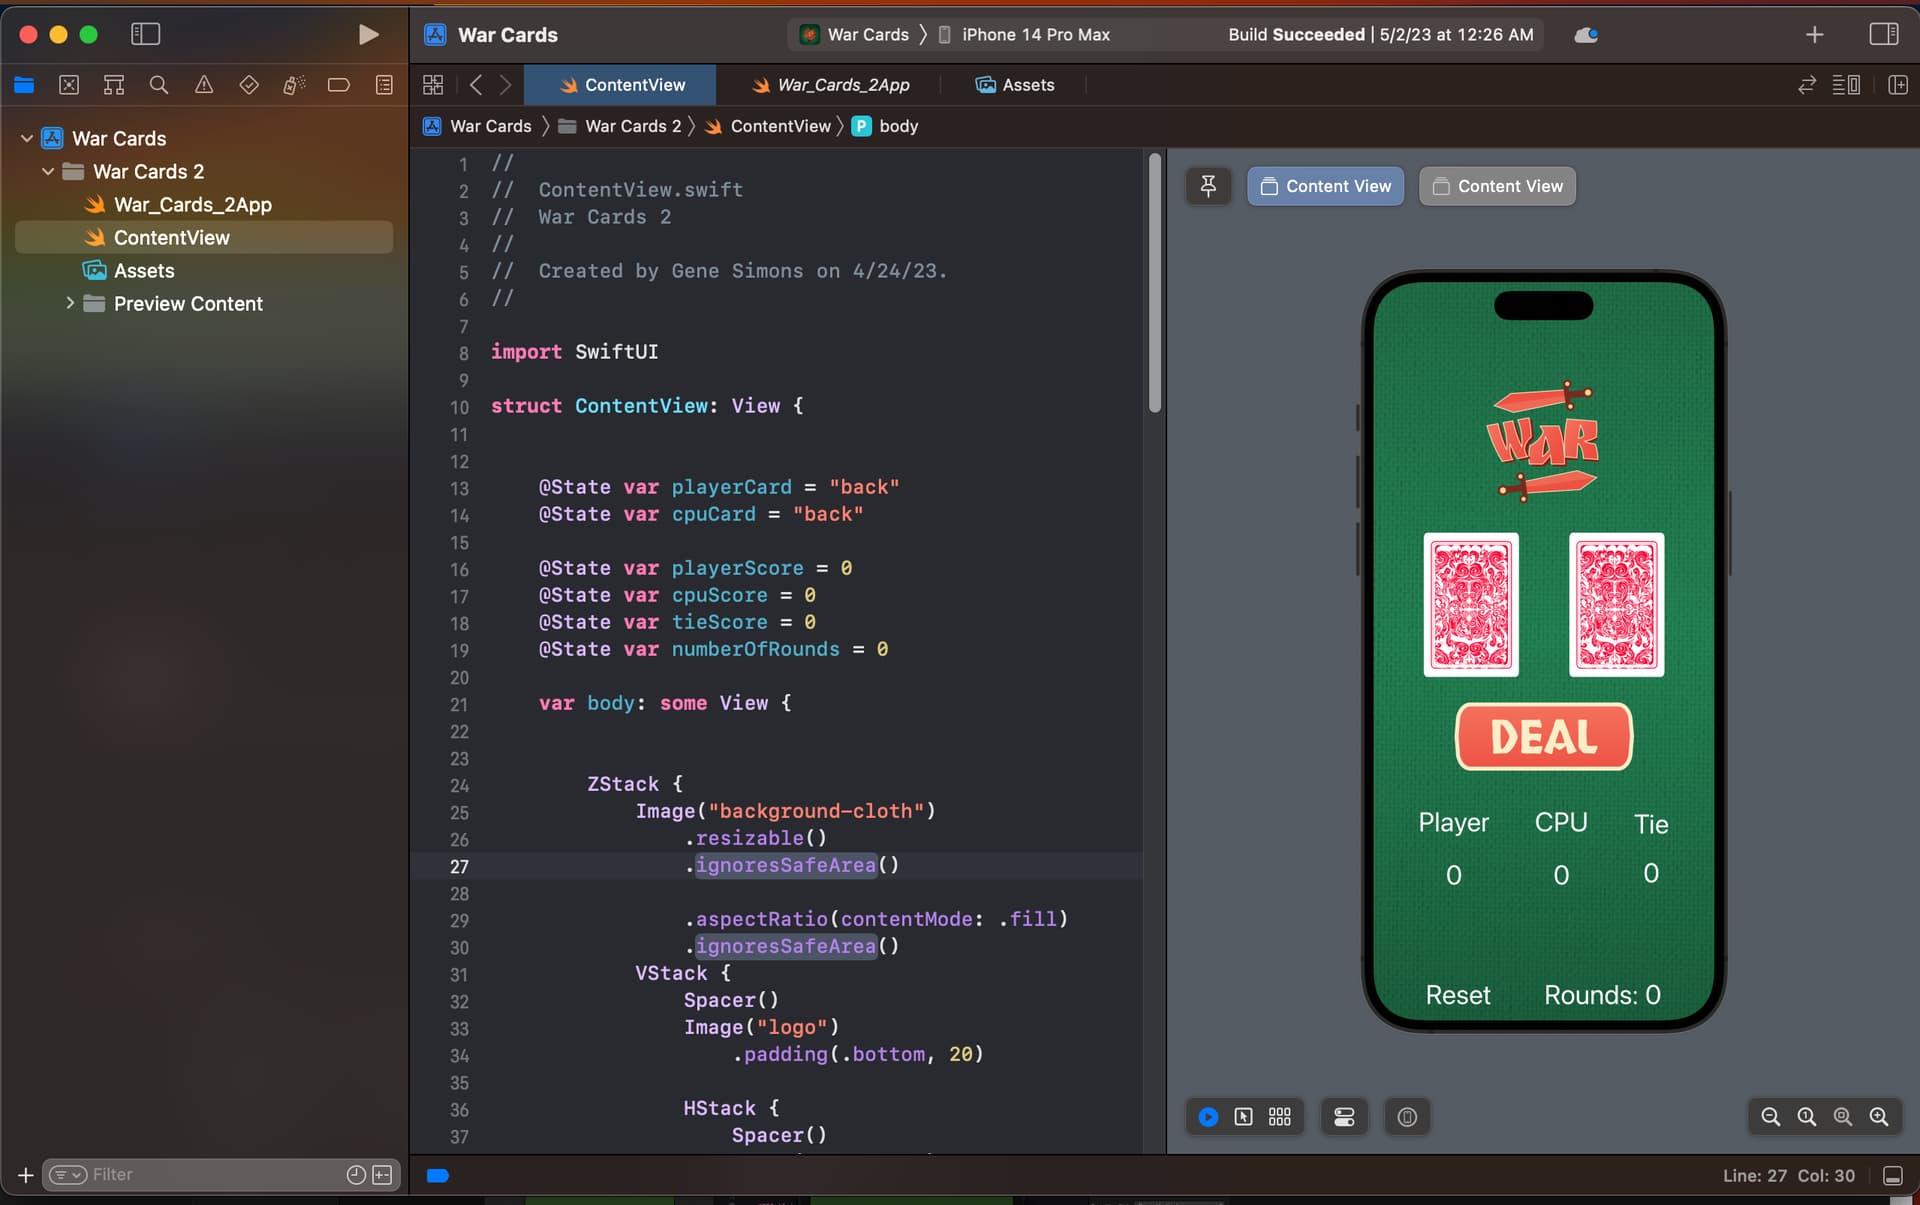Select the War Cards scheme

[855, 35]
